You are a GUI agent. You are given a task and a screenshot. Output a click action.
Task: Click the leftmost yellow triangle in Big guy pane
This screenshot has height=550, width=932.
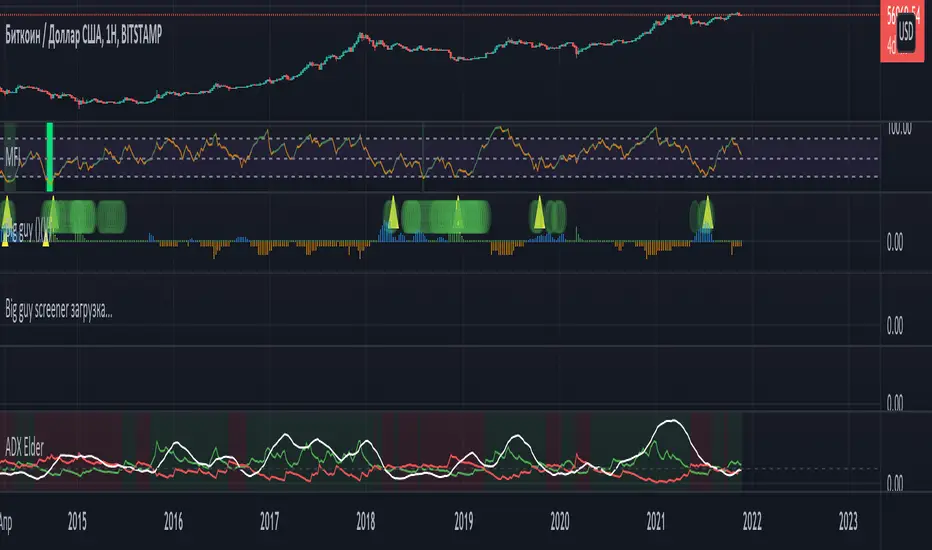pyautogui.click(x=4, y=212)
